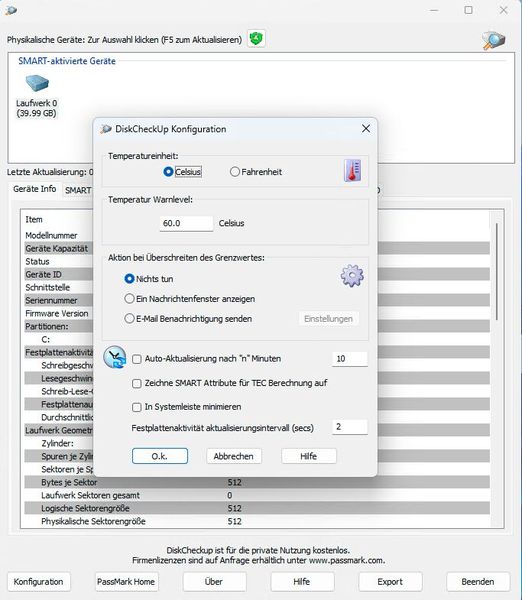
Task: Click the device info list scrollbar
Action: tap(497, 272)
